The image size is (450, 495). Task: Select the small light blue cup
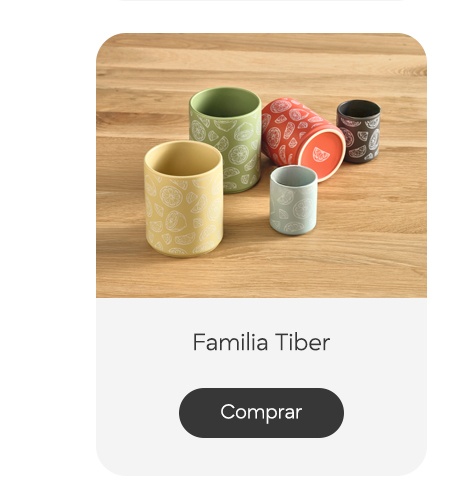(x=293, y=200)
